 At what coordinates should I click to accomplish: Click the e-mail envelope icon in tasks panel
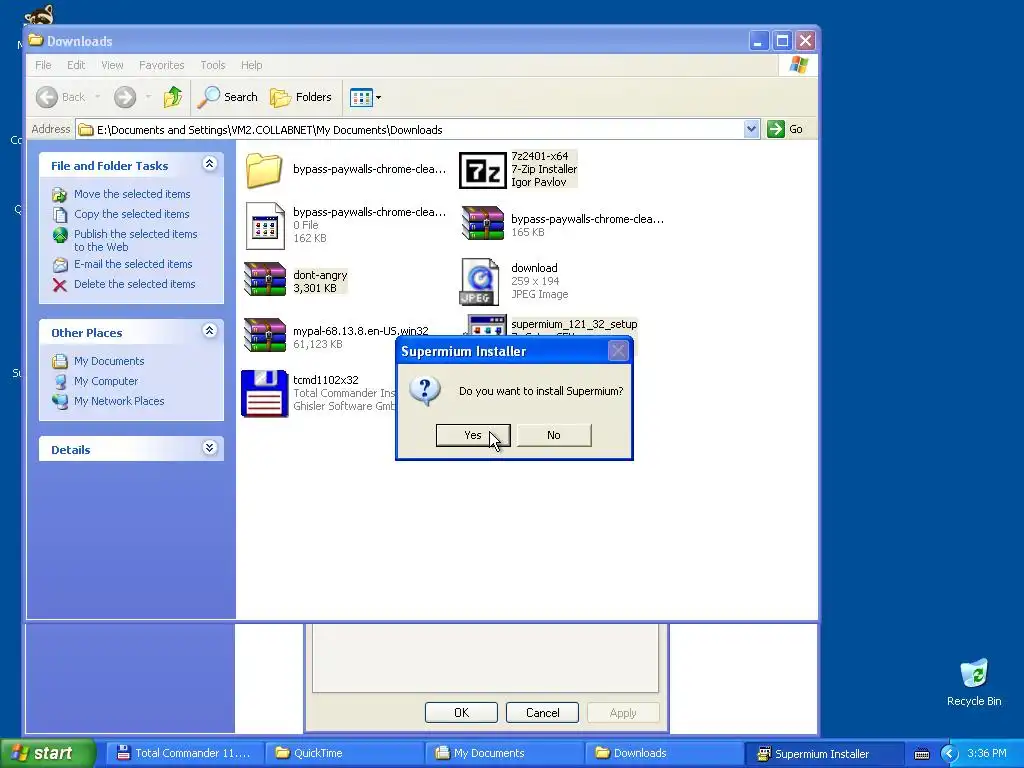pos(60,264)
